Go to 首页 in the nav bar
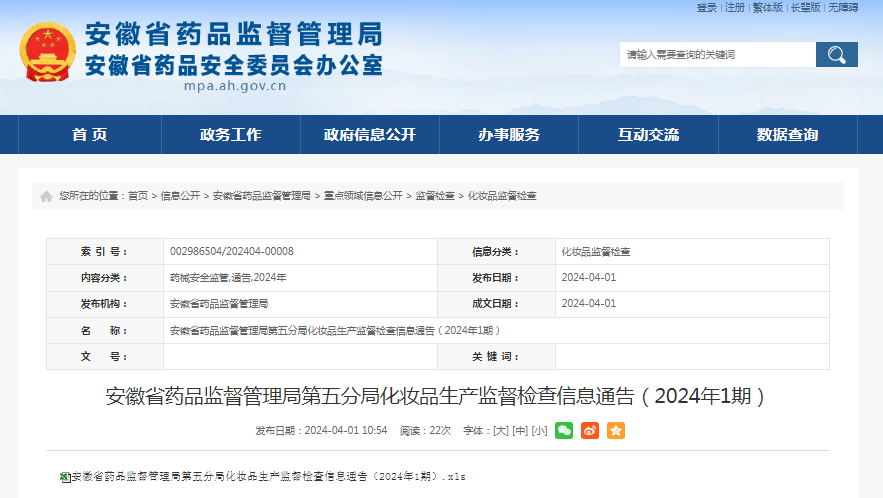Viewport: 883px width, 498px height. tap(90, 135)
